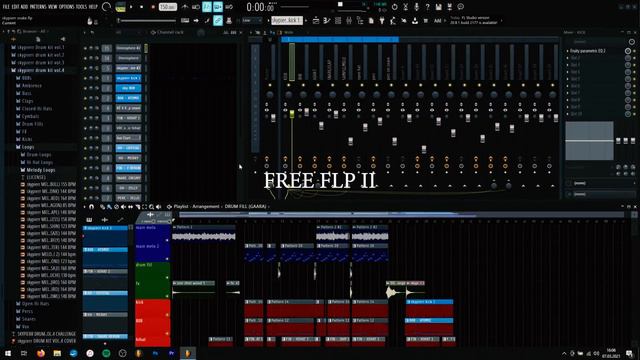
Task: Open the browser view icon in toolbar
Action: [360, 20]
